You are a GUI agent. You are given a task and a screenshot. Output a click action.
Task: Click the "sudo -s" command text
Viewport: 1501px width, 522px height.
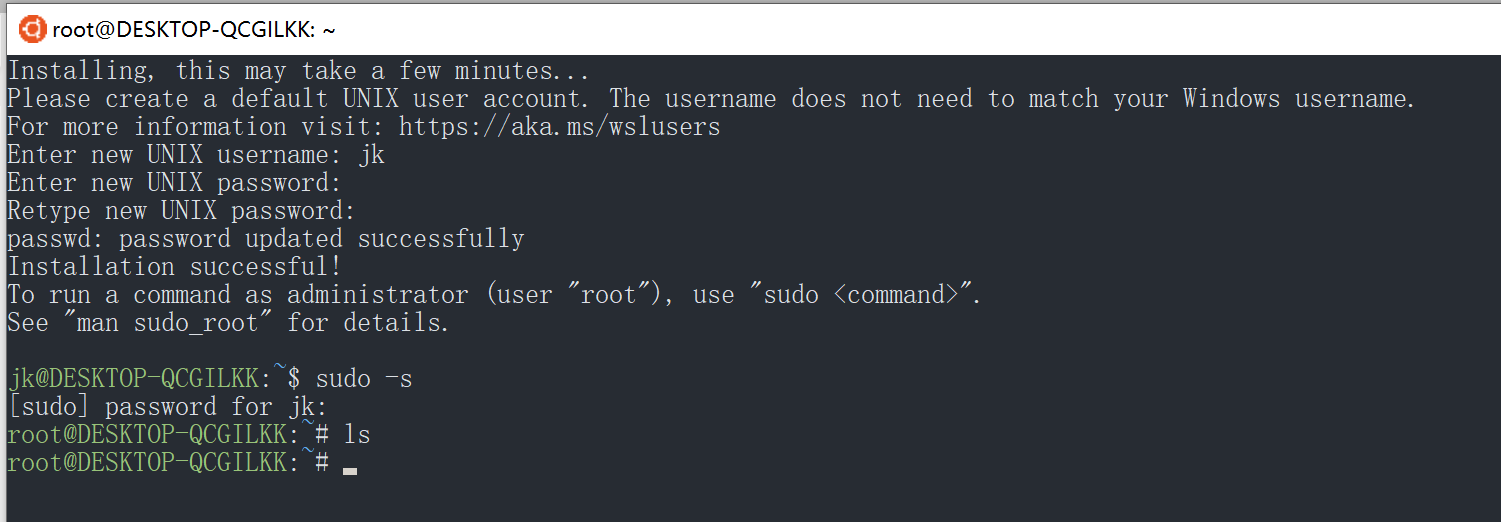click(364, 379)
